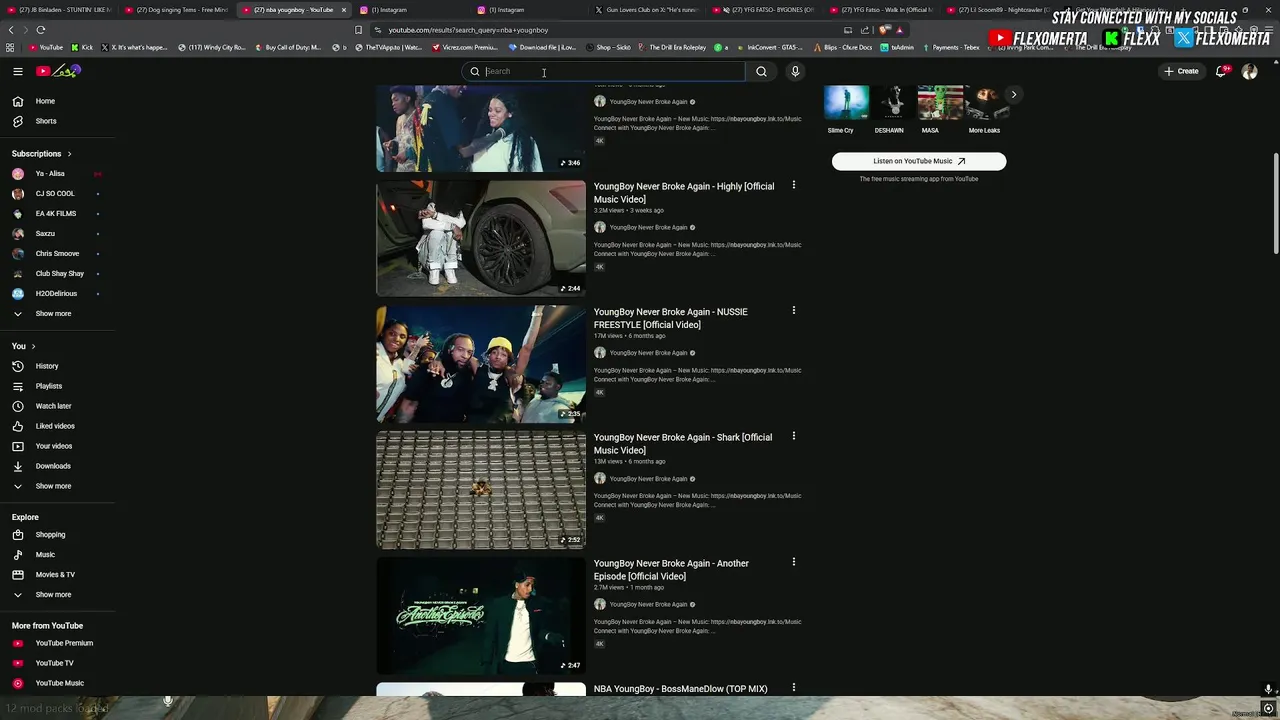The image size is (1280, 720).
Task: Open Chris Smoove channel subscription
Action: point(58,253)
